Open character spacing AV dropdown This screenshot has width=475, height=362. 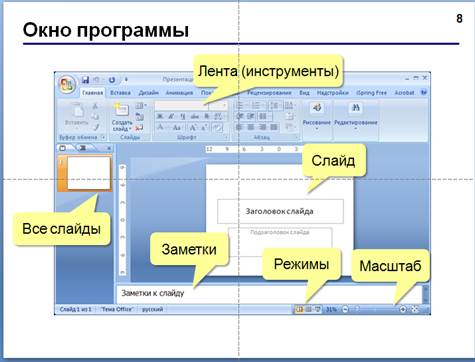(x=219, y=116)
